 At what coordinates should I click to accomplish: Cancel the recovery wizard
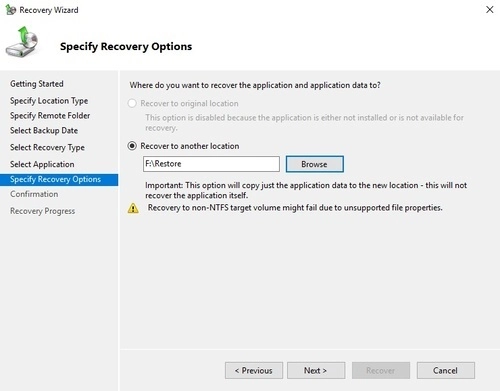[446, 370]
